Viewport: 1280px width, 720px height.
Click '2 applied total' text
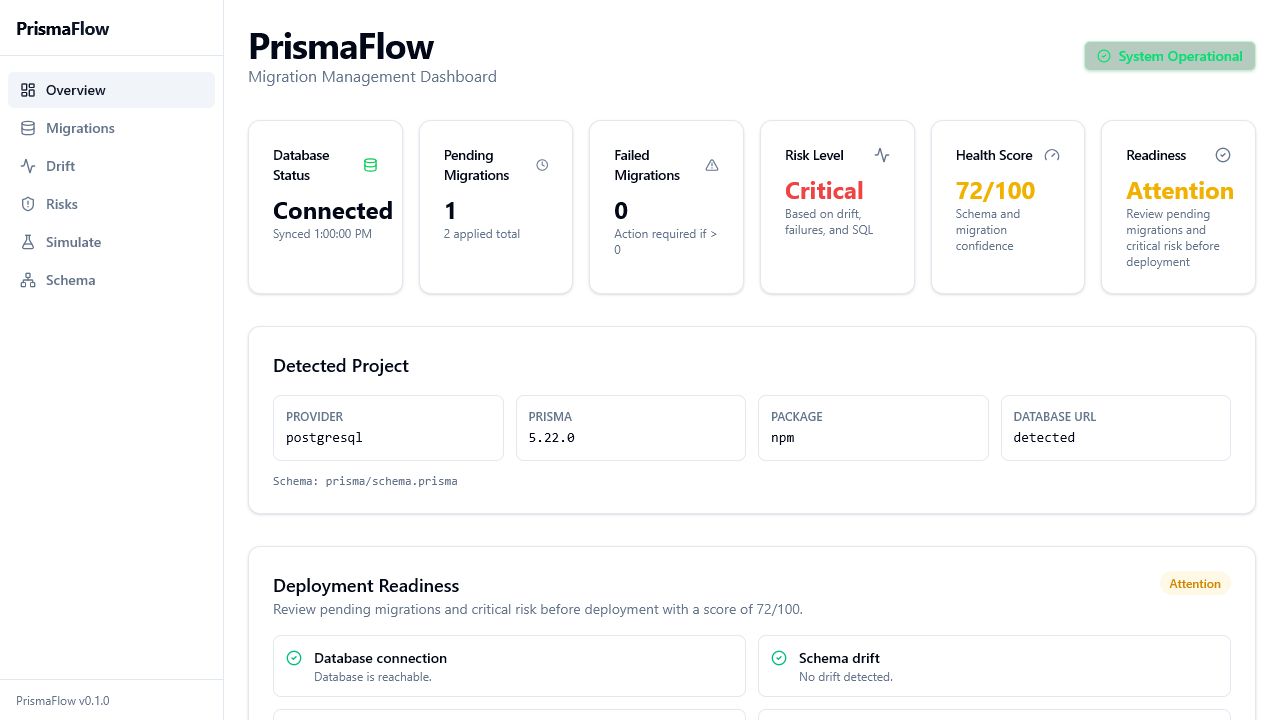pos(482,234)
